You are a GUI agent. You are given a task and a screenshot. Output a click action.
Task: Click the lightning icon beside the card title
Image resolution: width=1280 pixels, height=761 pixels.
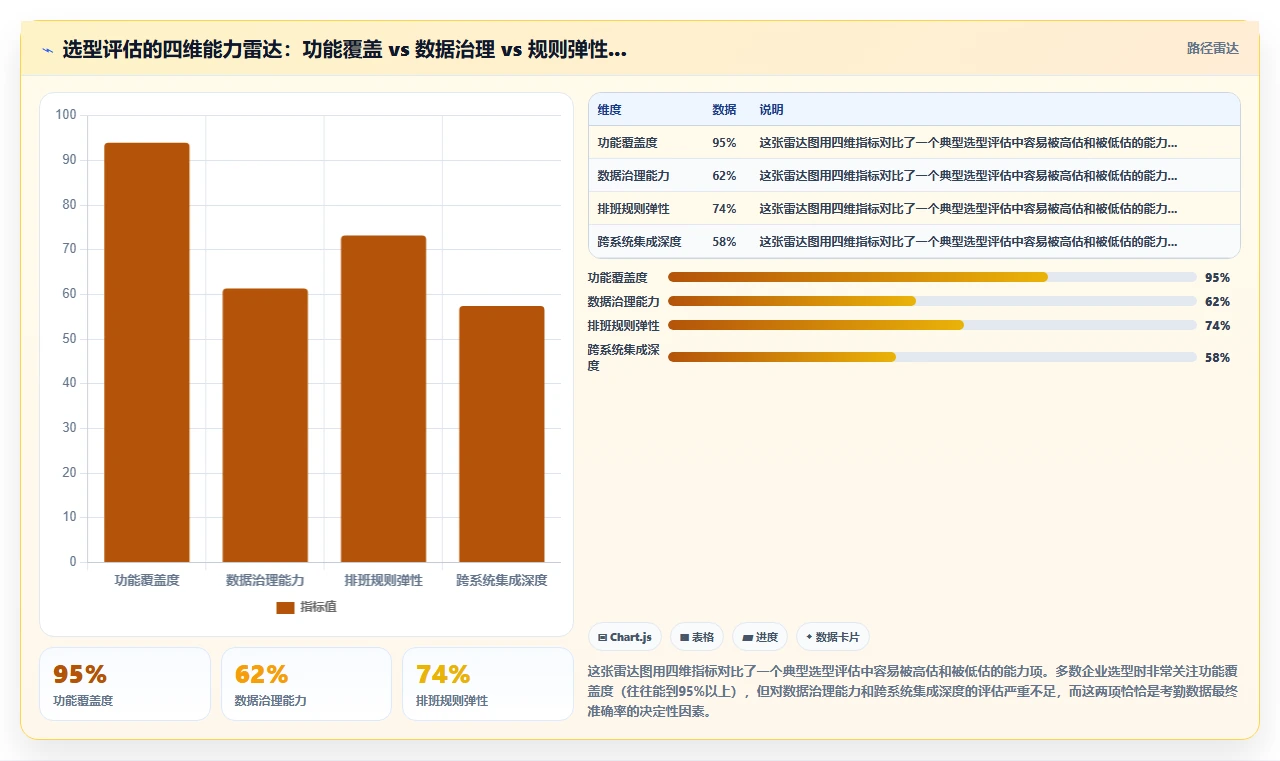[x=47, y=50]
